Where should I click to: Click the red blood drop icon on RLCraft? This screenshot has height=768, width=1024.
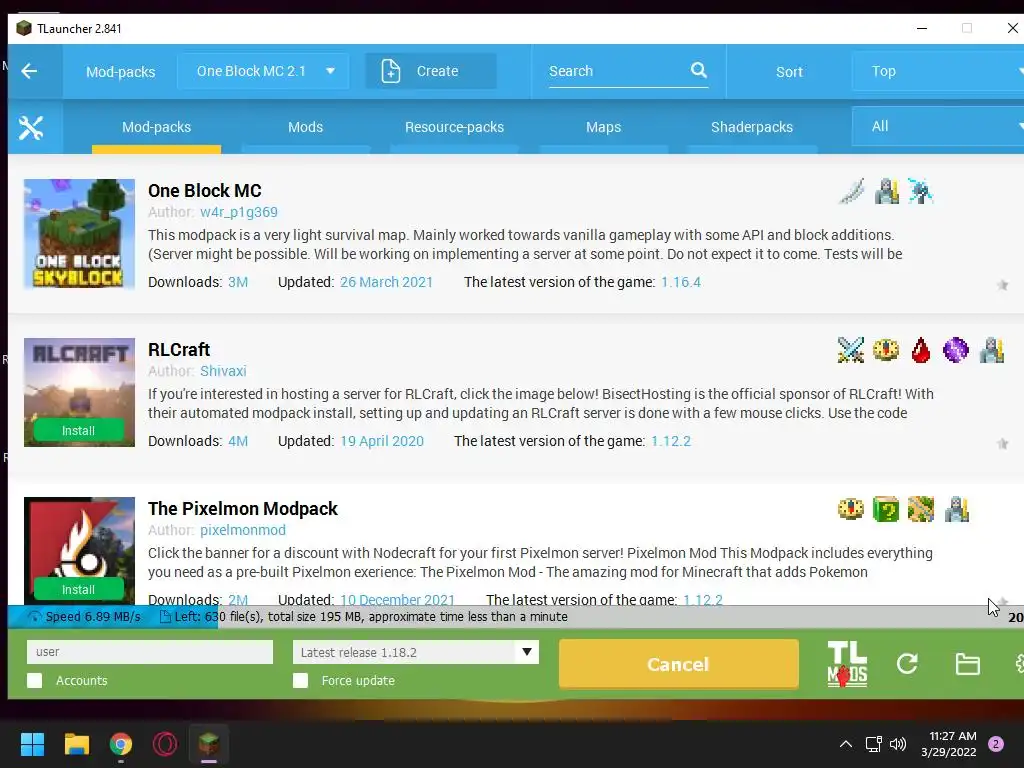point(921,350)
